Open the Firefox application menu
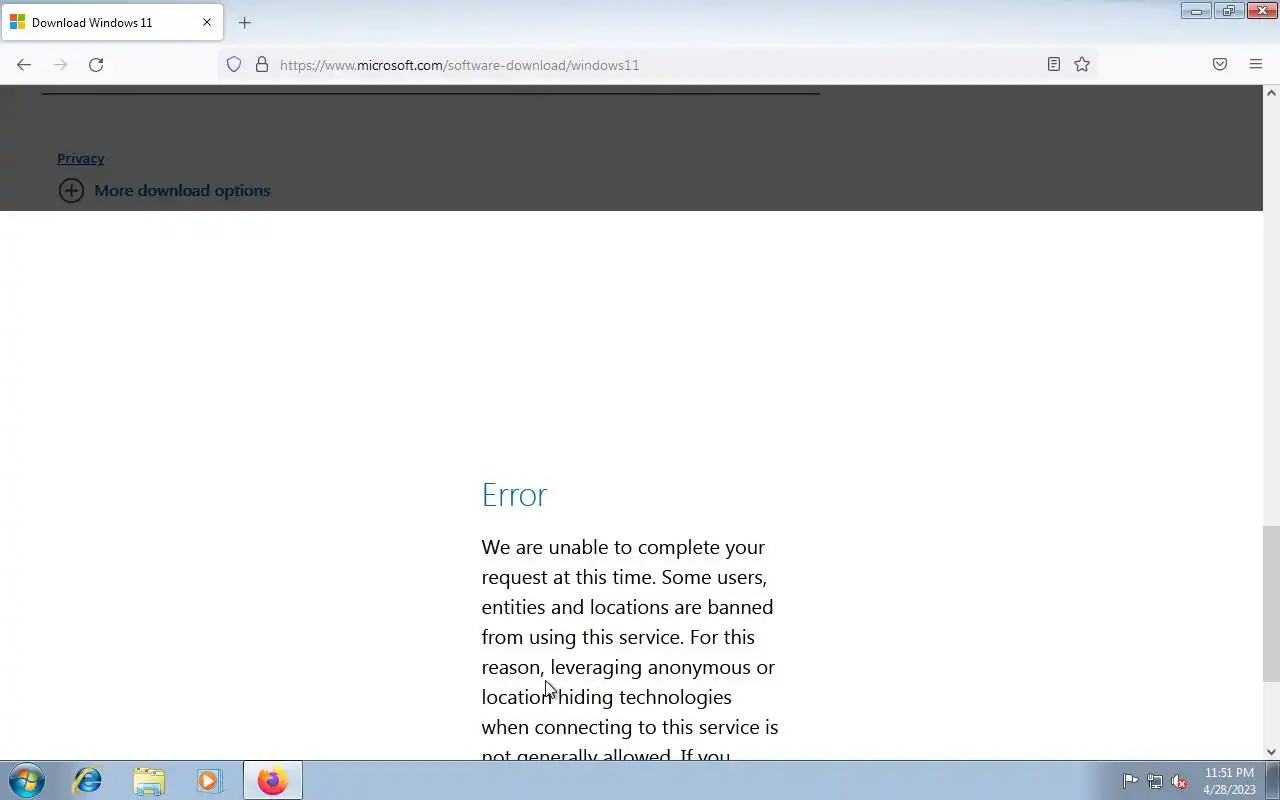 click(1256, 64)
